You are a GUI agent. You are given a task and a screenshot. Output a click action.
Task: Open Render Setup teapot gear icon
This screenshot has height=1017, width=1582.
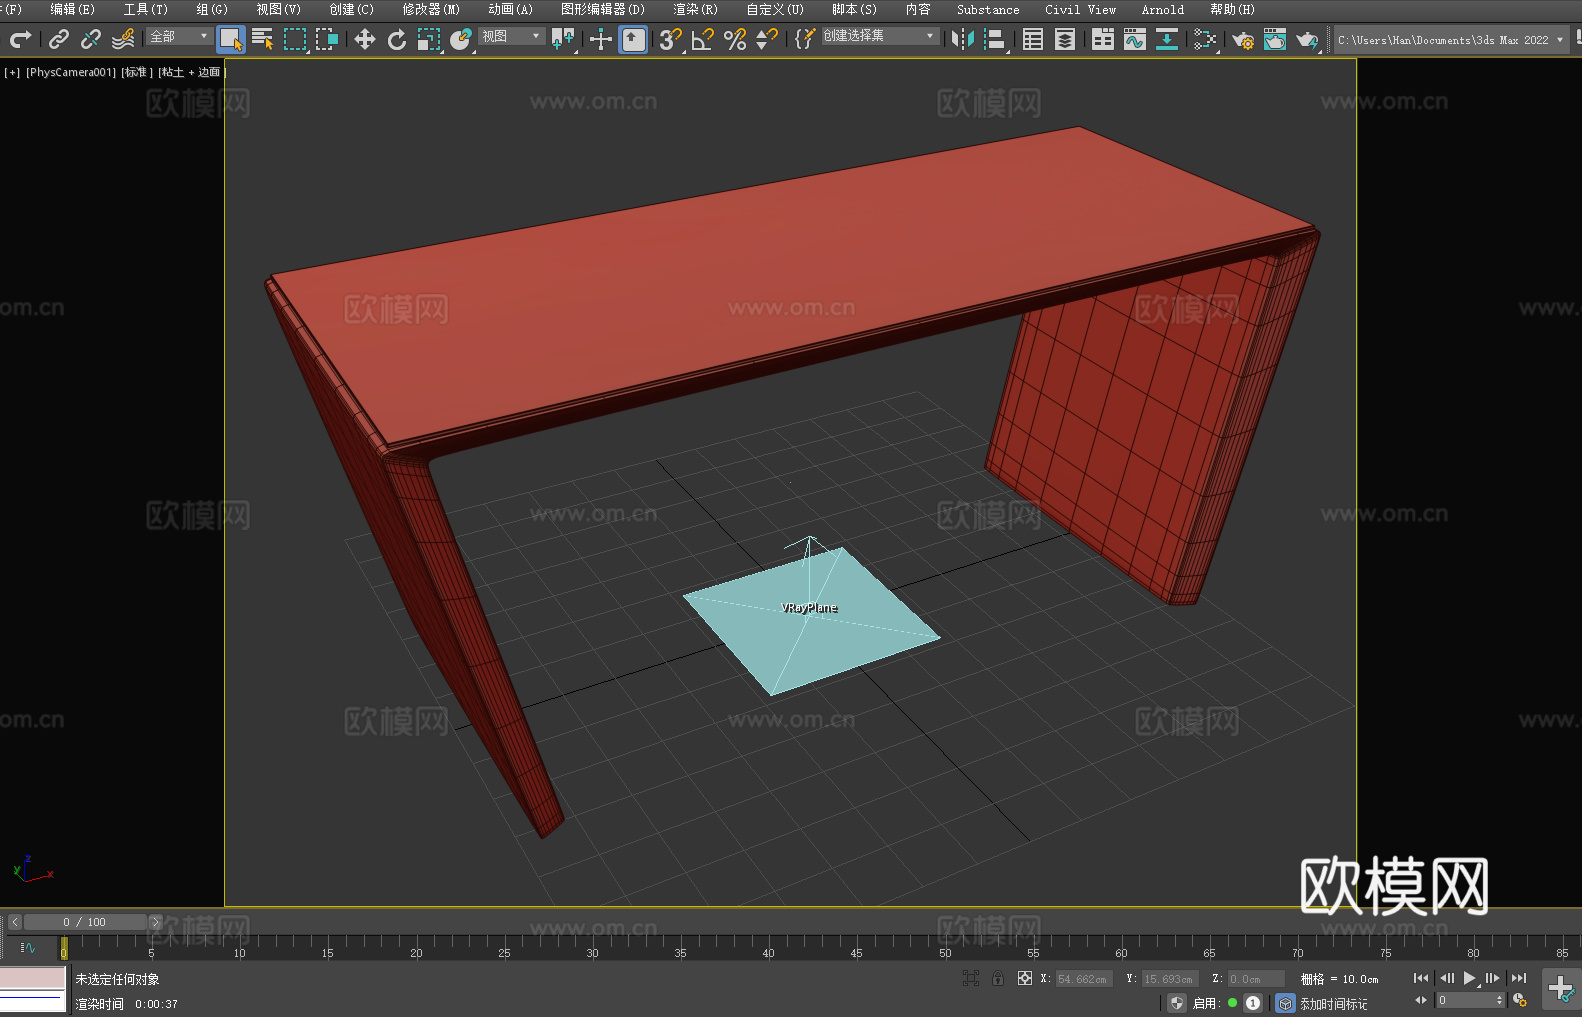click(1243, 39)
